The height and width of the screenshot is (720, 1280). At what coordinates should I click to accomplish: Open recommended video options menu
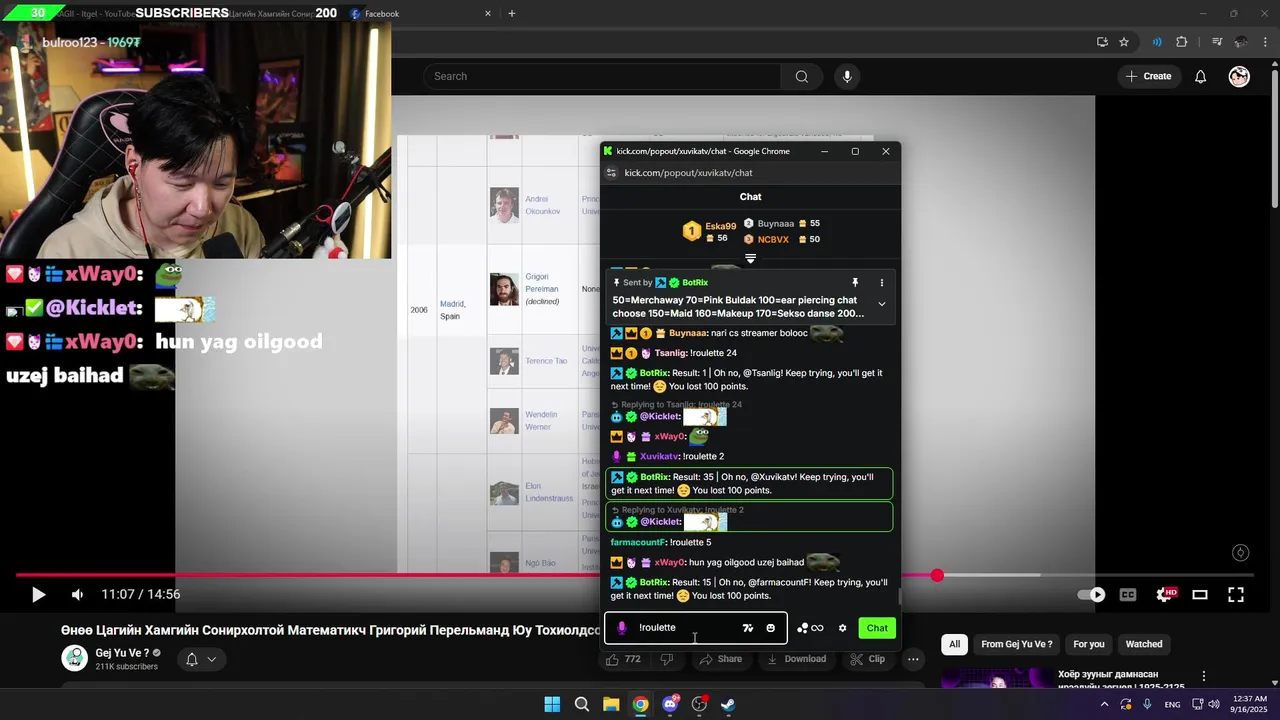coord(1204,677)
